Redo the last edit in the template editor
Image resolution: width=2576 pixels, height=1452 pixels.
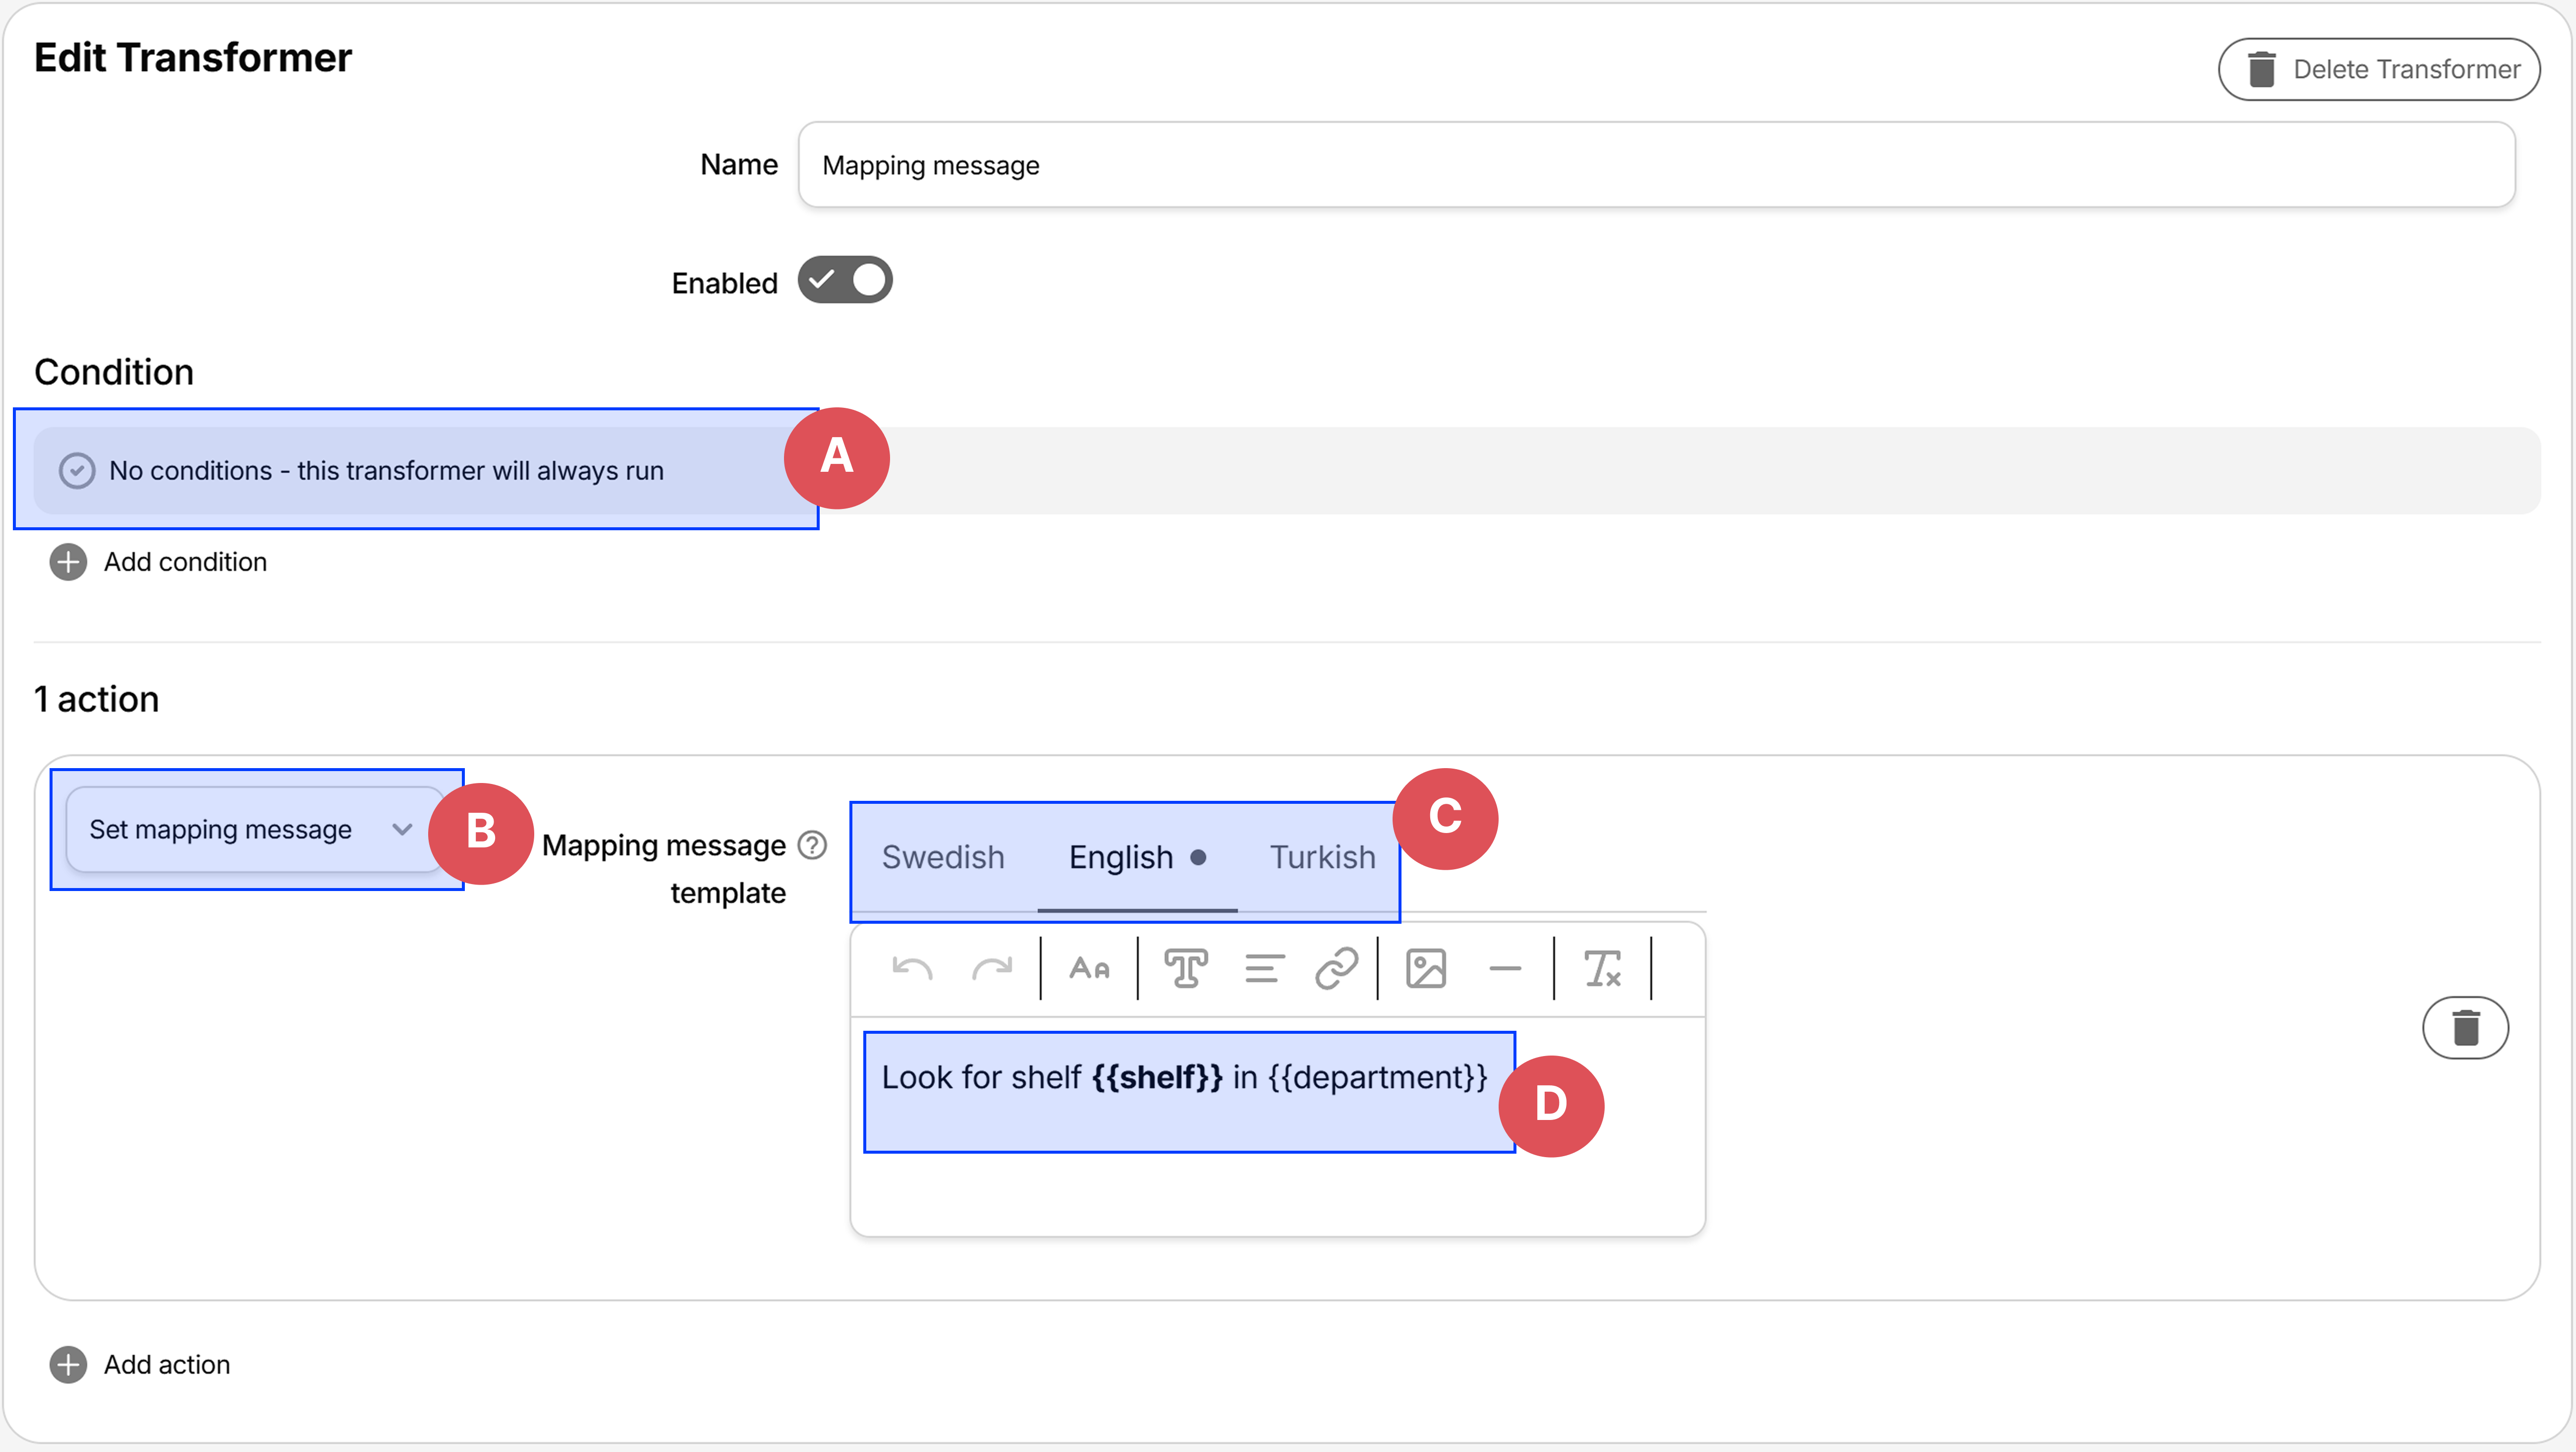click(x=993, y=967)
